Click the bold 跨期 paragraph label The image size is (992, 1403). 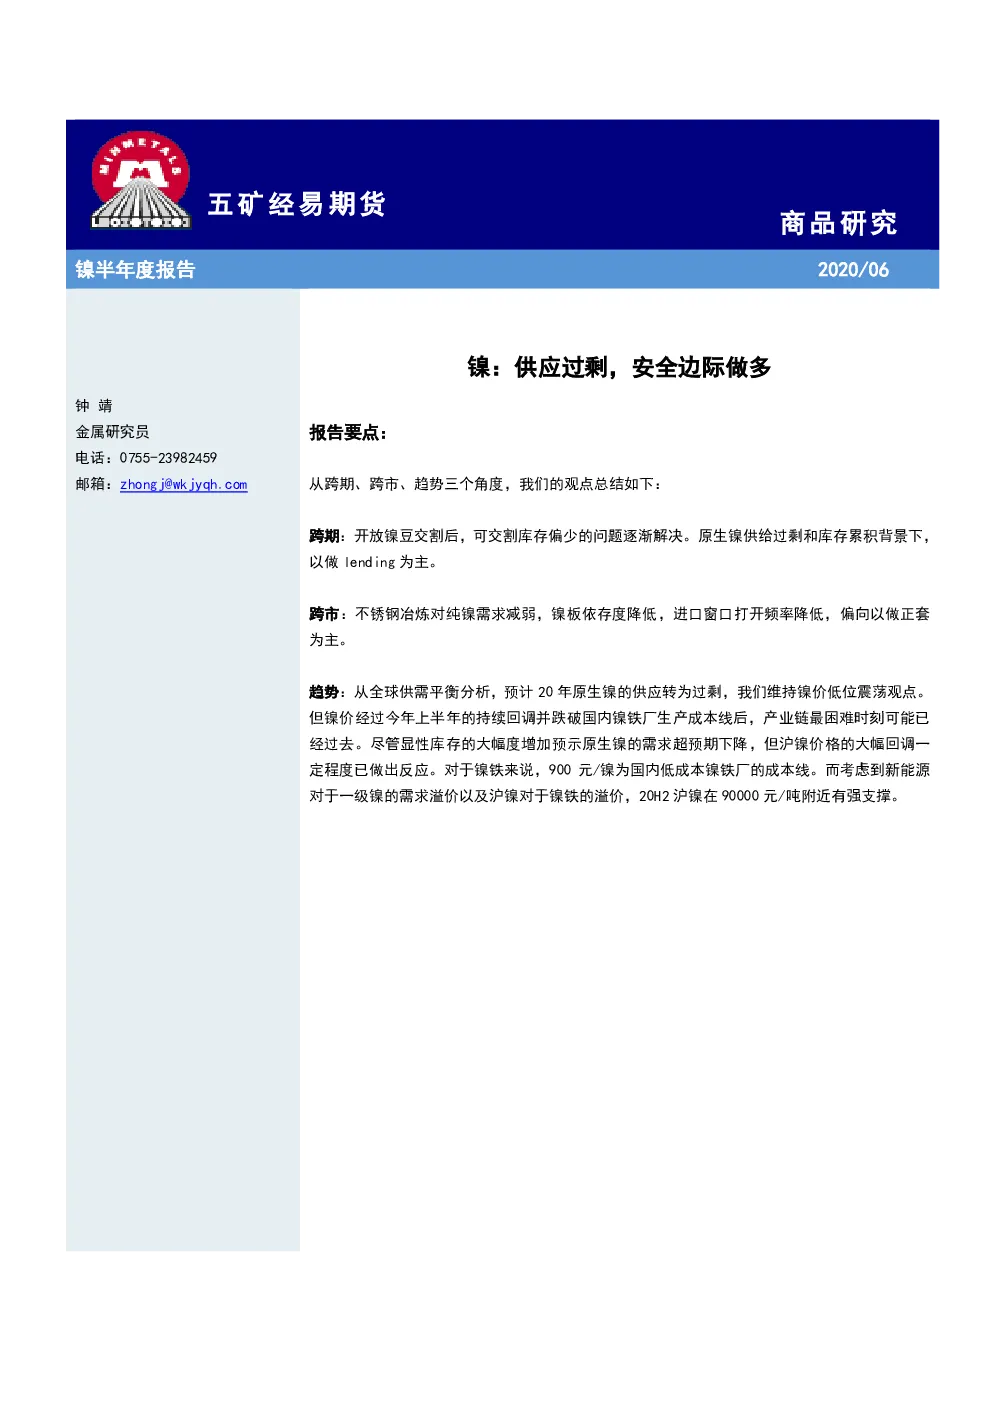pos(324,536)
